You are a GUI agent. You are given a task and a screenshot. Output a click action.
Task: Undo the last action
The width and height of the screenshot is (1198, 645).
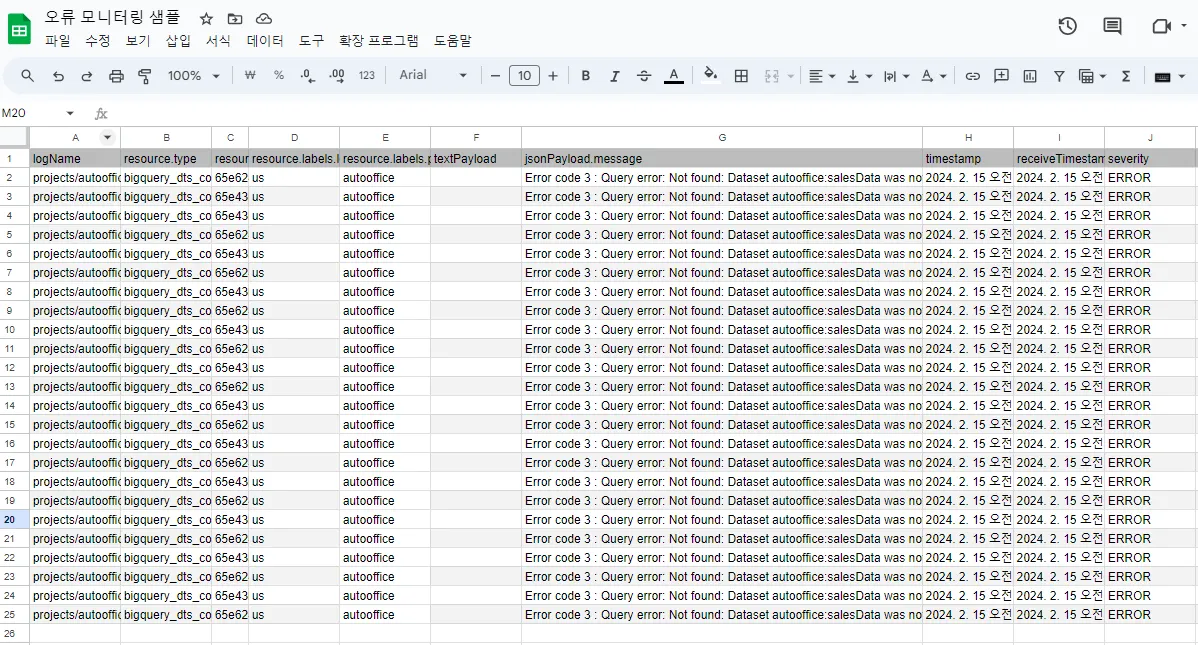58,76
